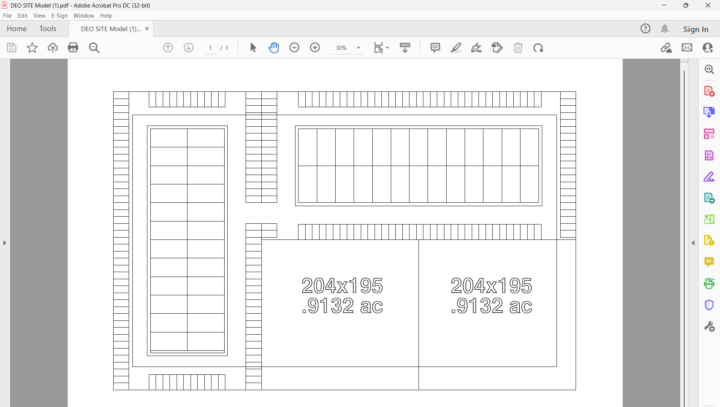The image size is (720, 407).
Task: Zoom in with the plus circle icon
Action: [315, 48]
